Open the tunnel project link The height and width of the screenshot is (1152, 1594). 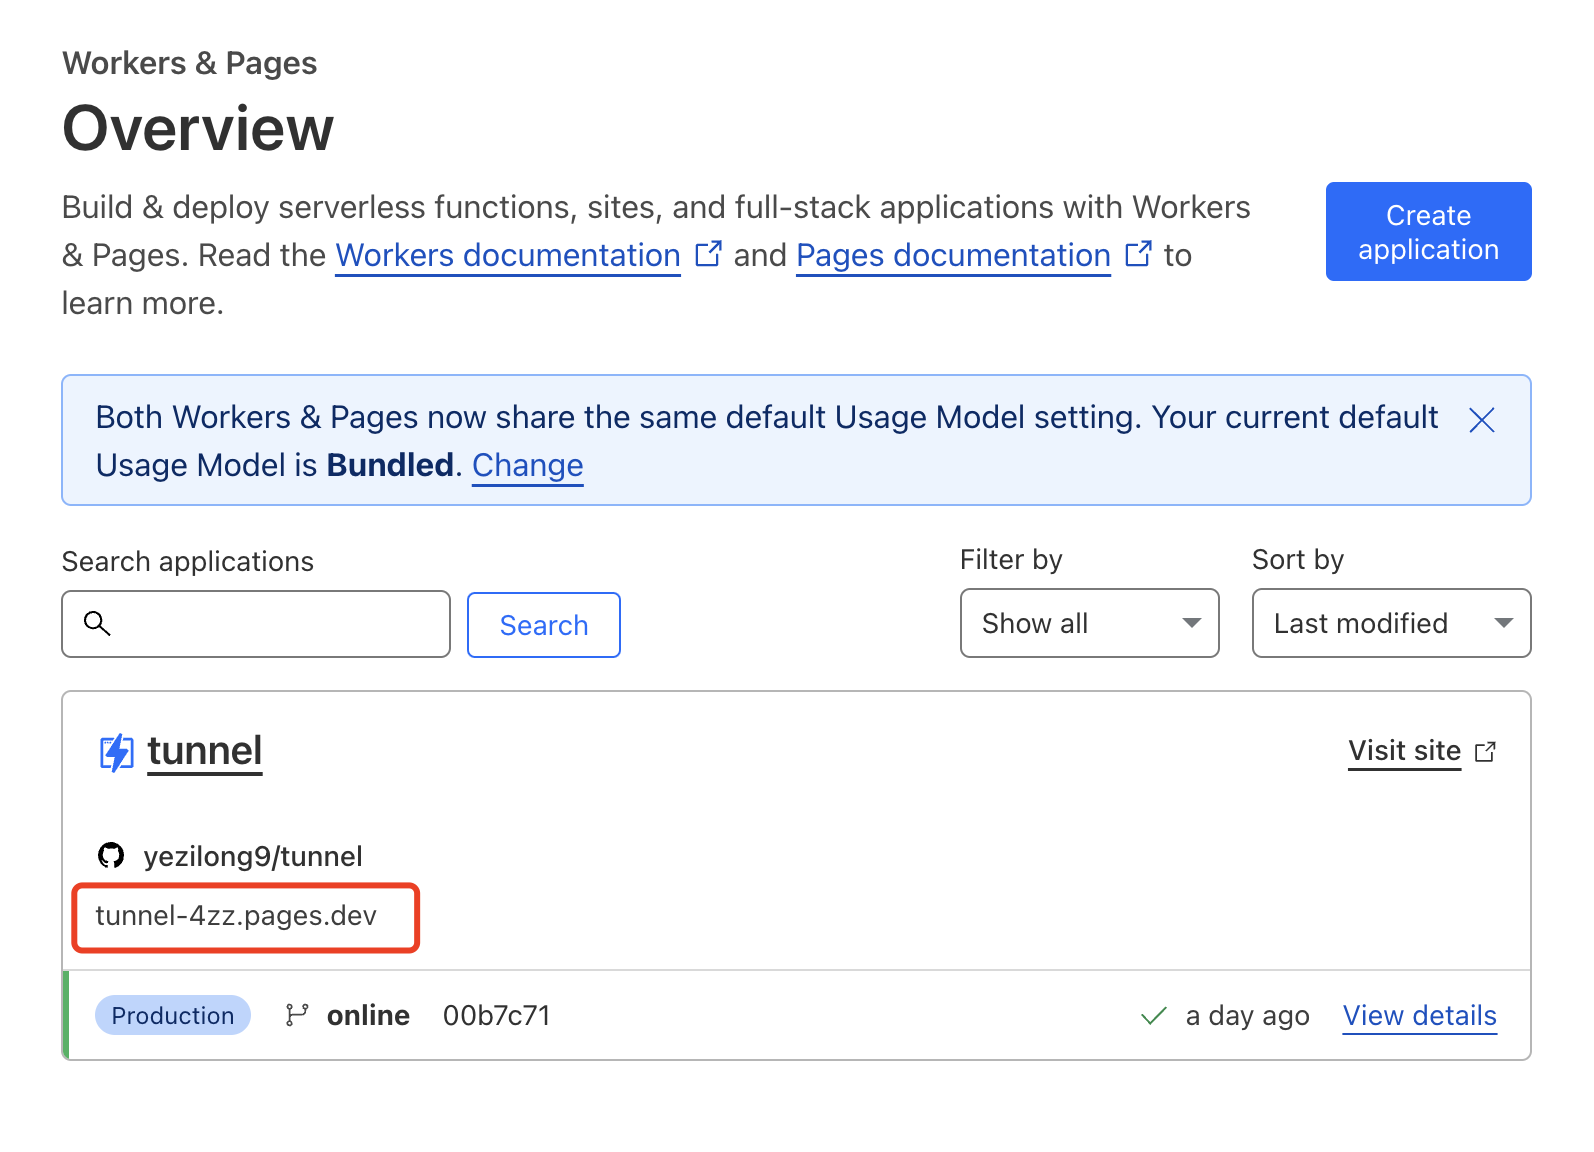[205, 751]
